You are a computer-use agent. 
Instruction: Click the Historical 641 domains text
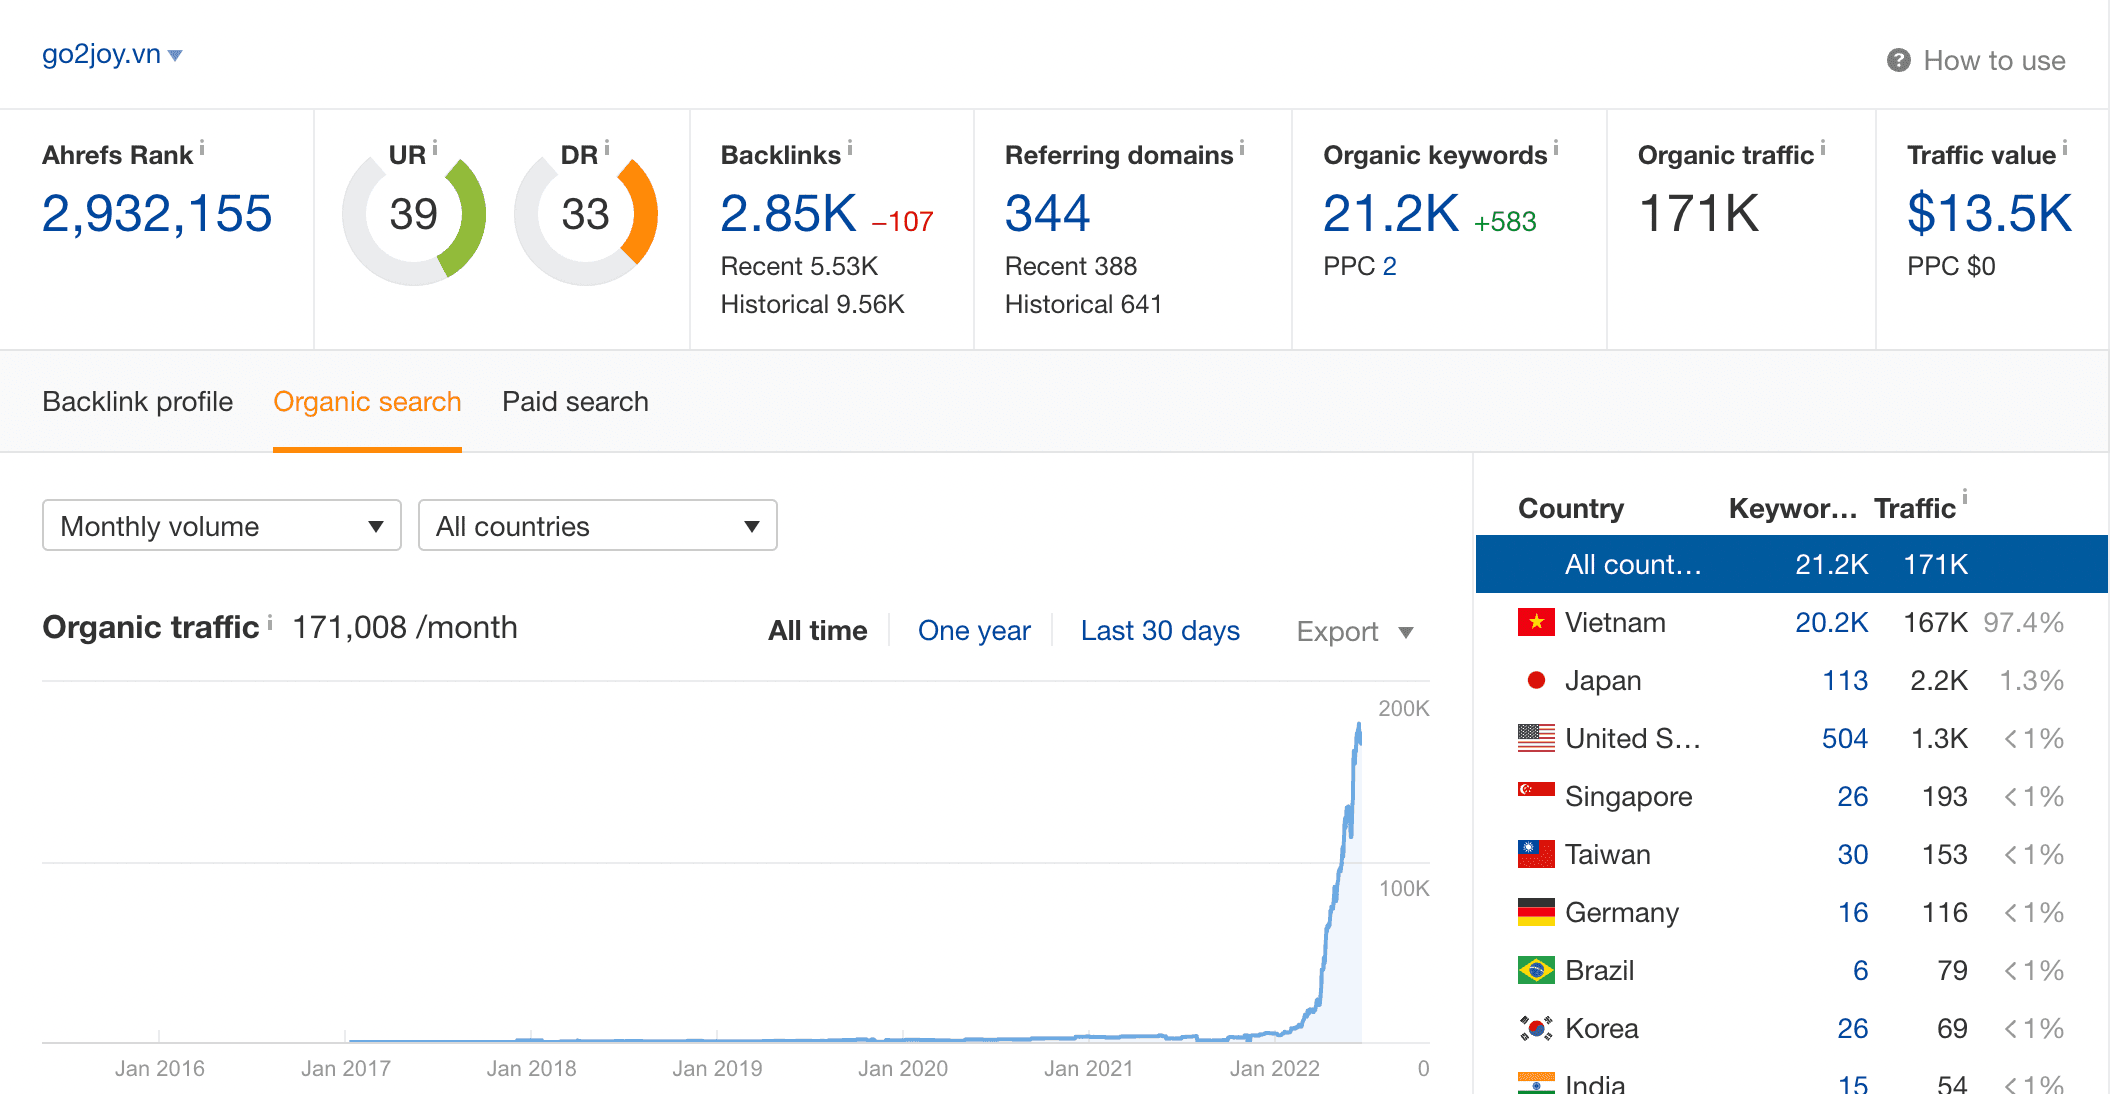pos(1083,304)
